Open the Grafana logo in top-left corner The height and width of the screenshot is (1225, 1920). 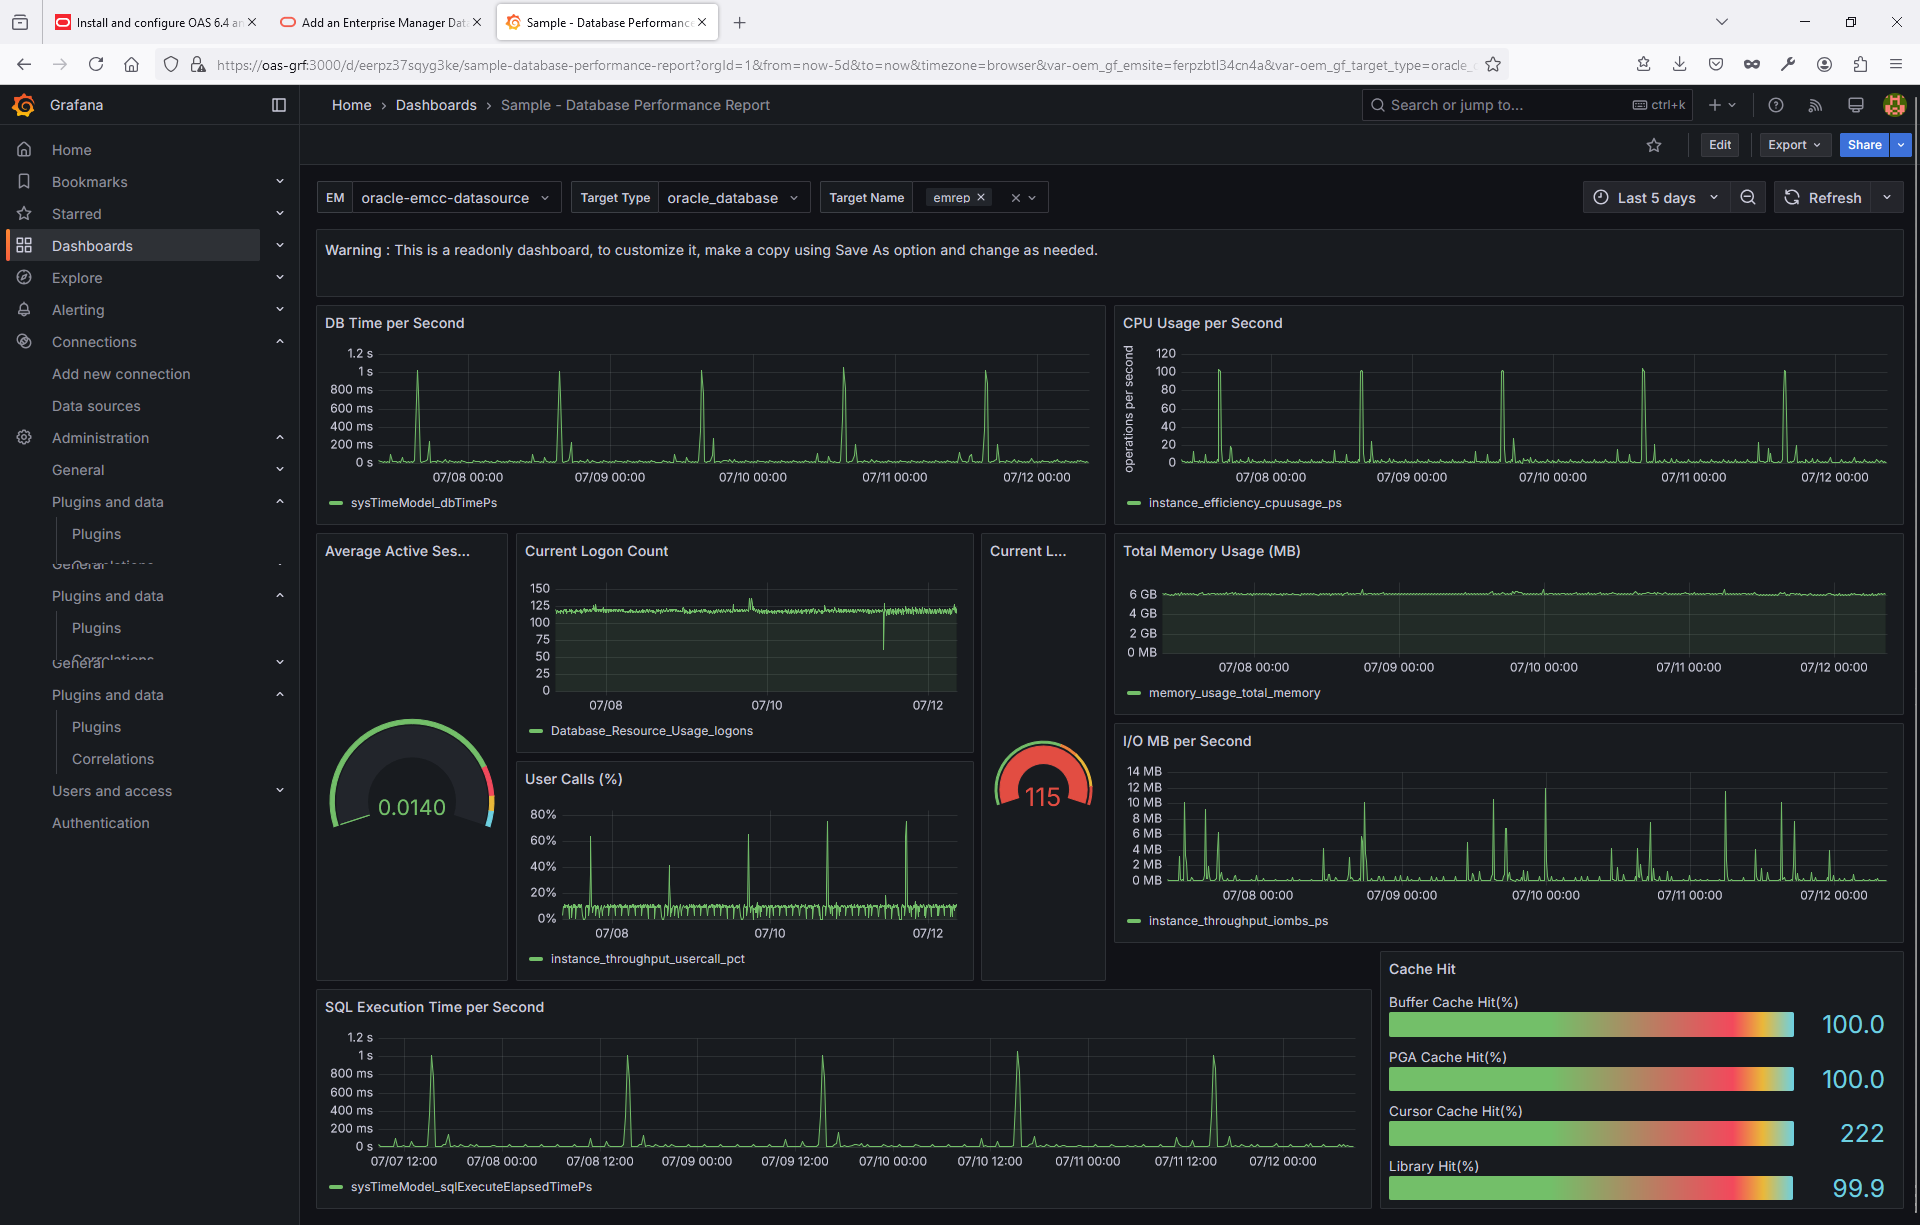pos(24,104)
